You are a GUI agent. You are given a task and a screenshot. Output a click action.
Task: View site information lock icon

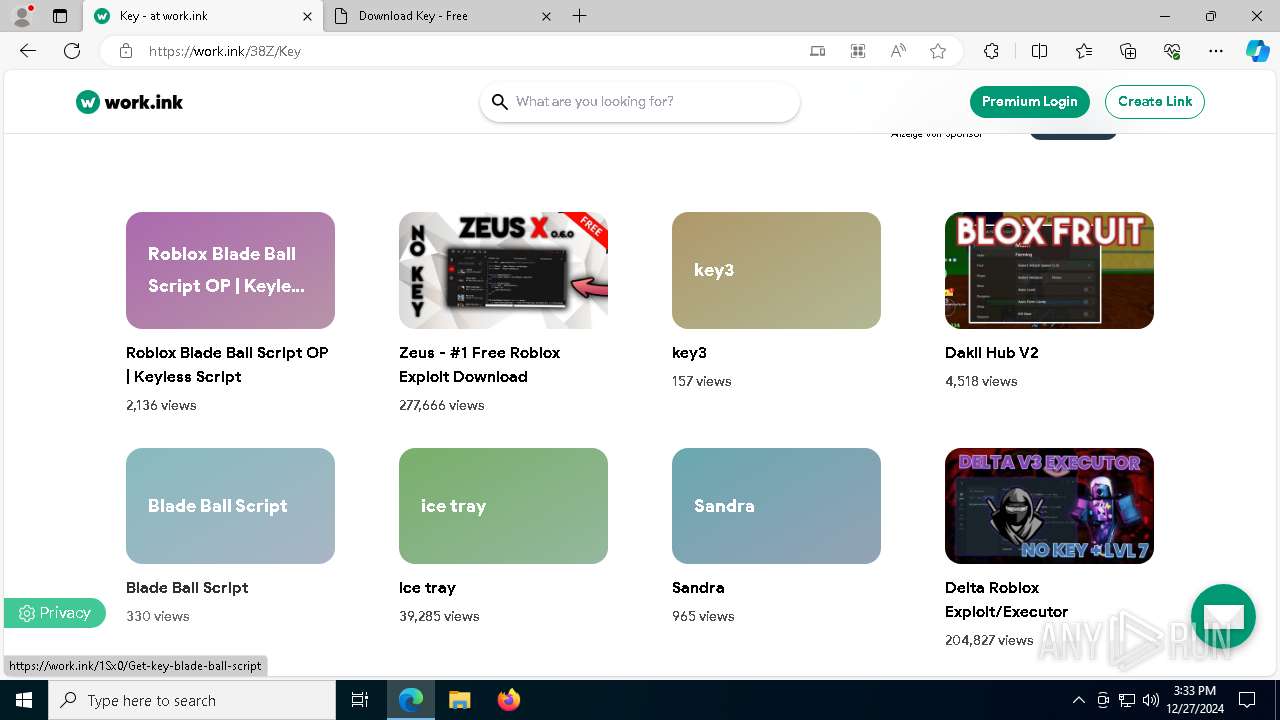(126, 51)
